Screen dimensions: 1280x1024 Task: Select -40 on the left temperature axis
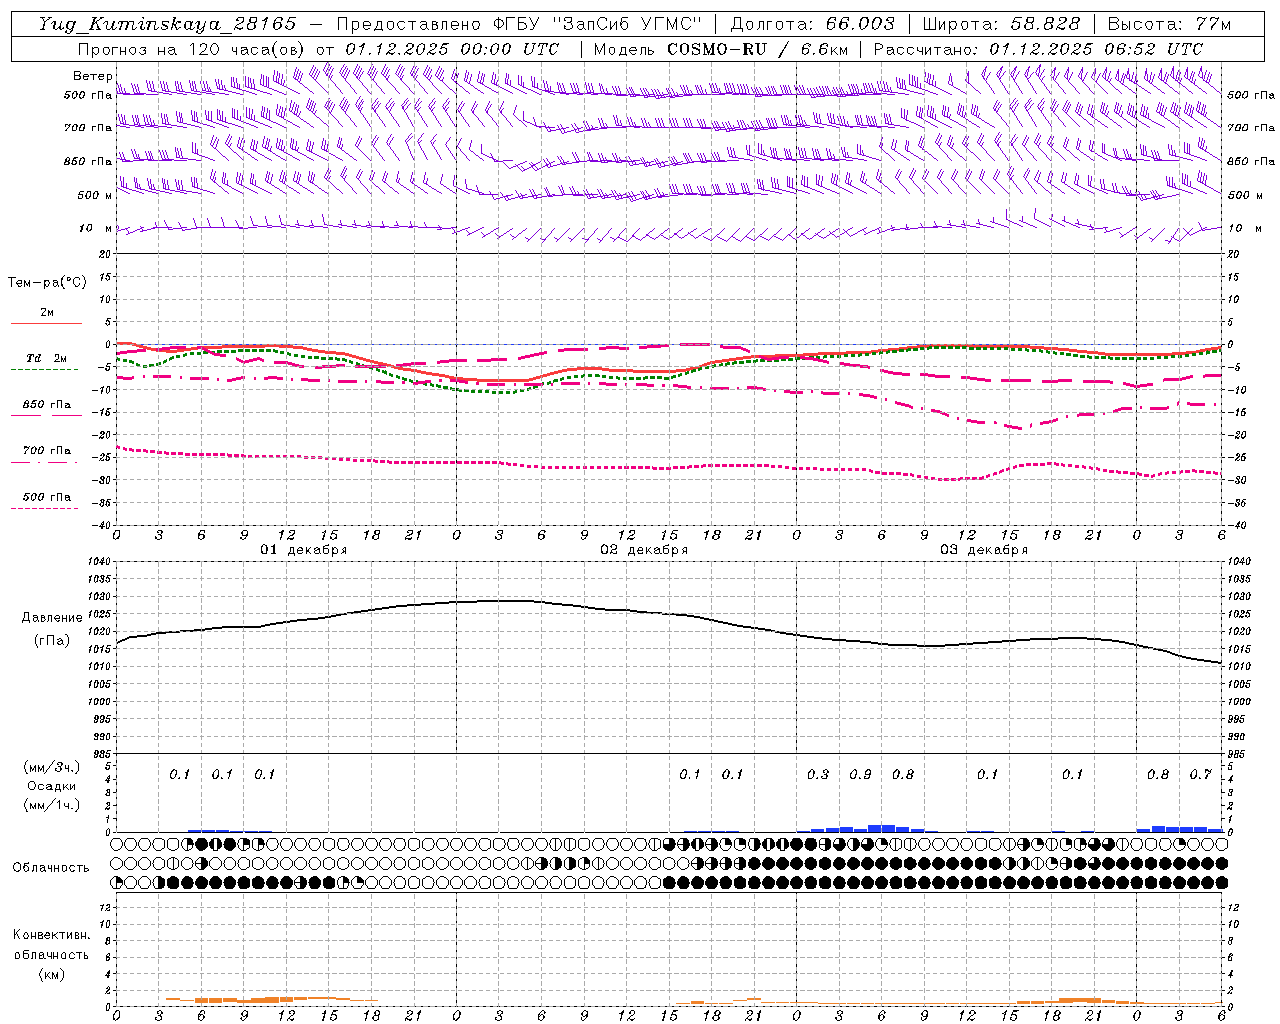click(101, 525)
